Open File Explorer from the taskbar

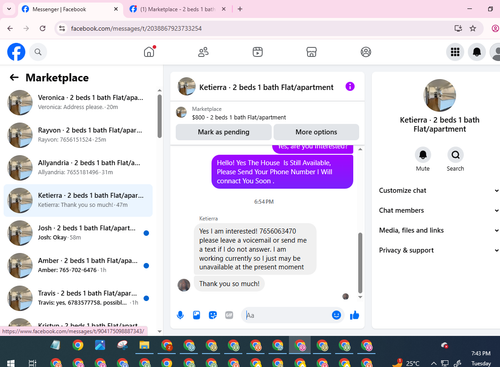click(x=144, y=346)
